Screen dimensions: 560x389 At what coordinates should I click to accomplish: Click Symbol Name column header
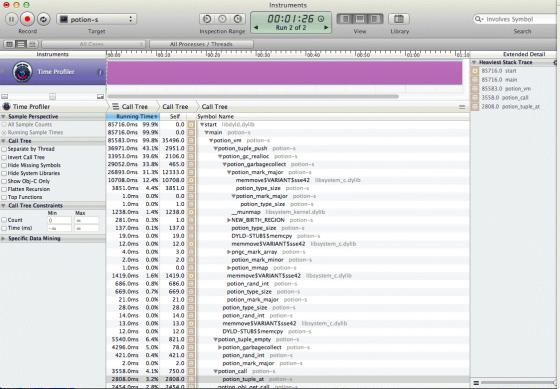click(x=215, y=116)
